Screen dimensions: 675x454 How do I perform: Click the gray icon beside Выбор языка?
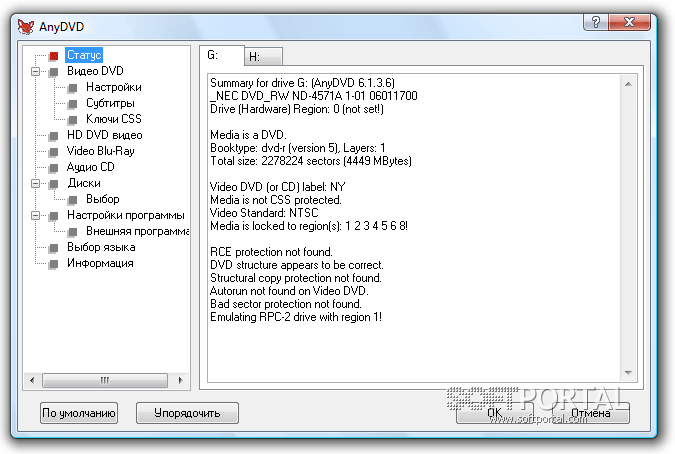point(54,248)
